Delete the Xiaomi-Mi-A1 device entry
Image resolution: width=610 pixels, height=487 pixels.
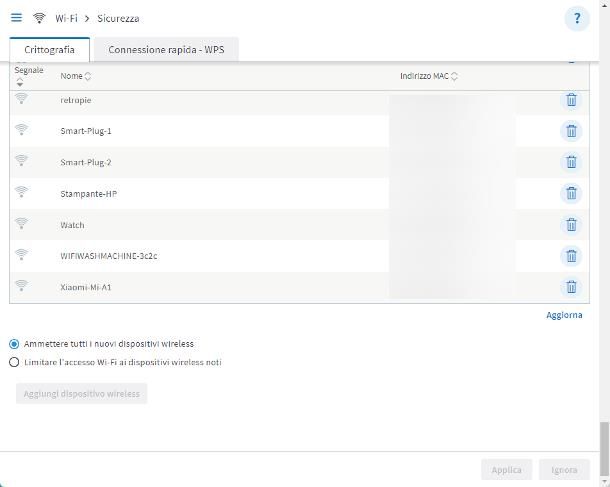point(571,287)
